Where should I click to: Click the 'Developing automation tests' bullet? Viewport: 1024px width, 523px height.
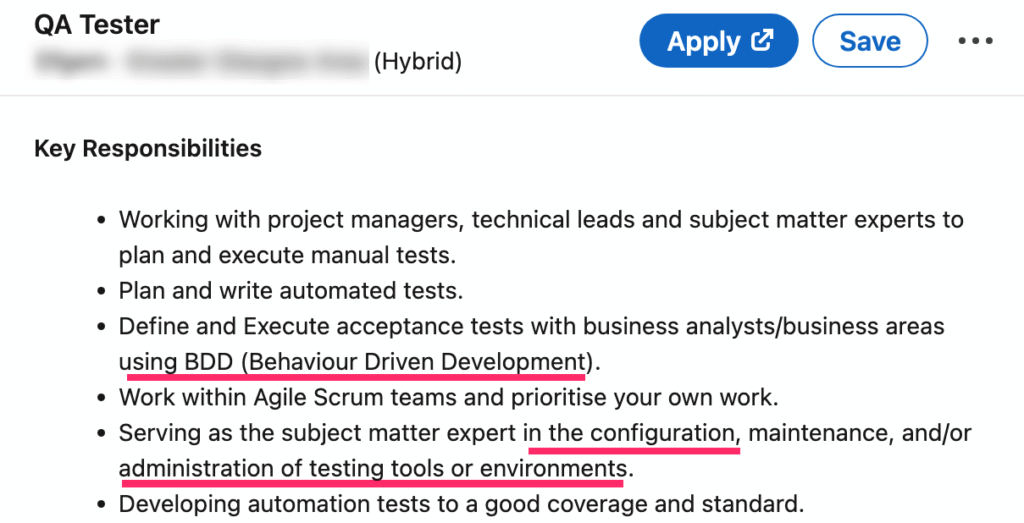coord(460,504)
